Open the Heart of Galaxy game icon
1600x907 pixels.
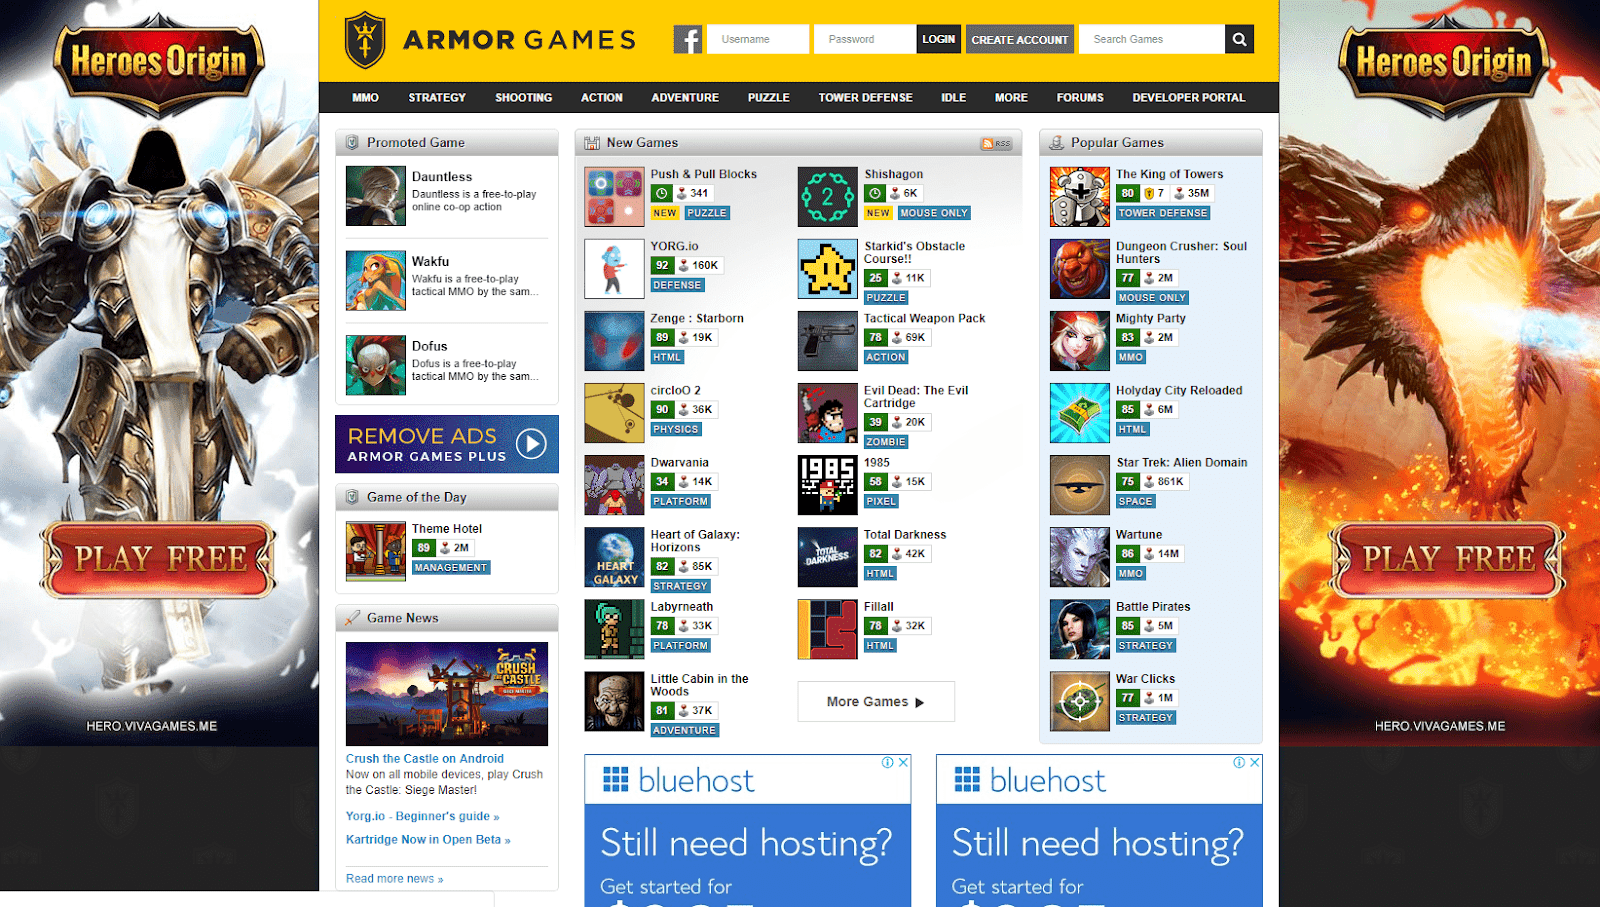(x=614, y=557)
